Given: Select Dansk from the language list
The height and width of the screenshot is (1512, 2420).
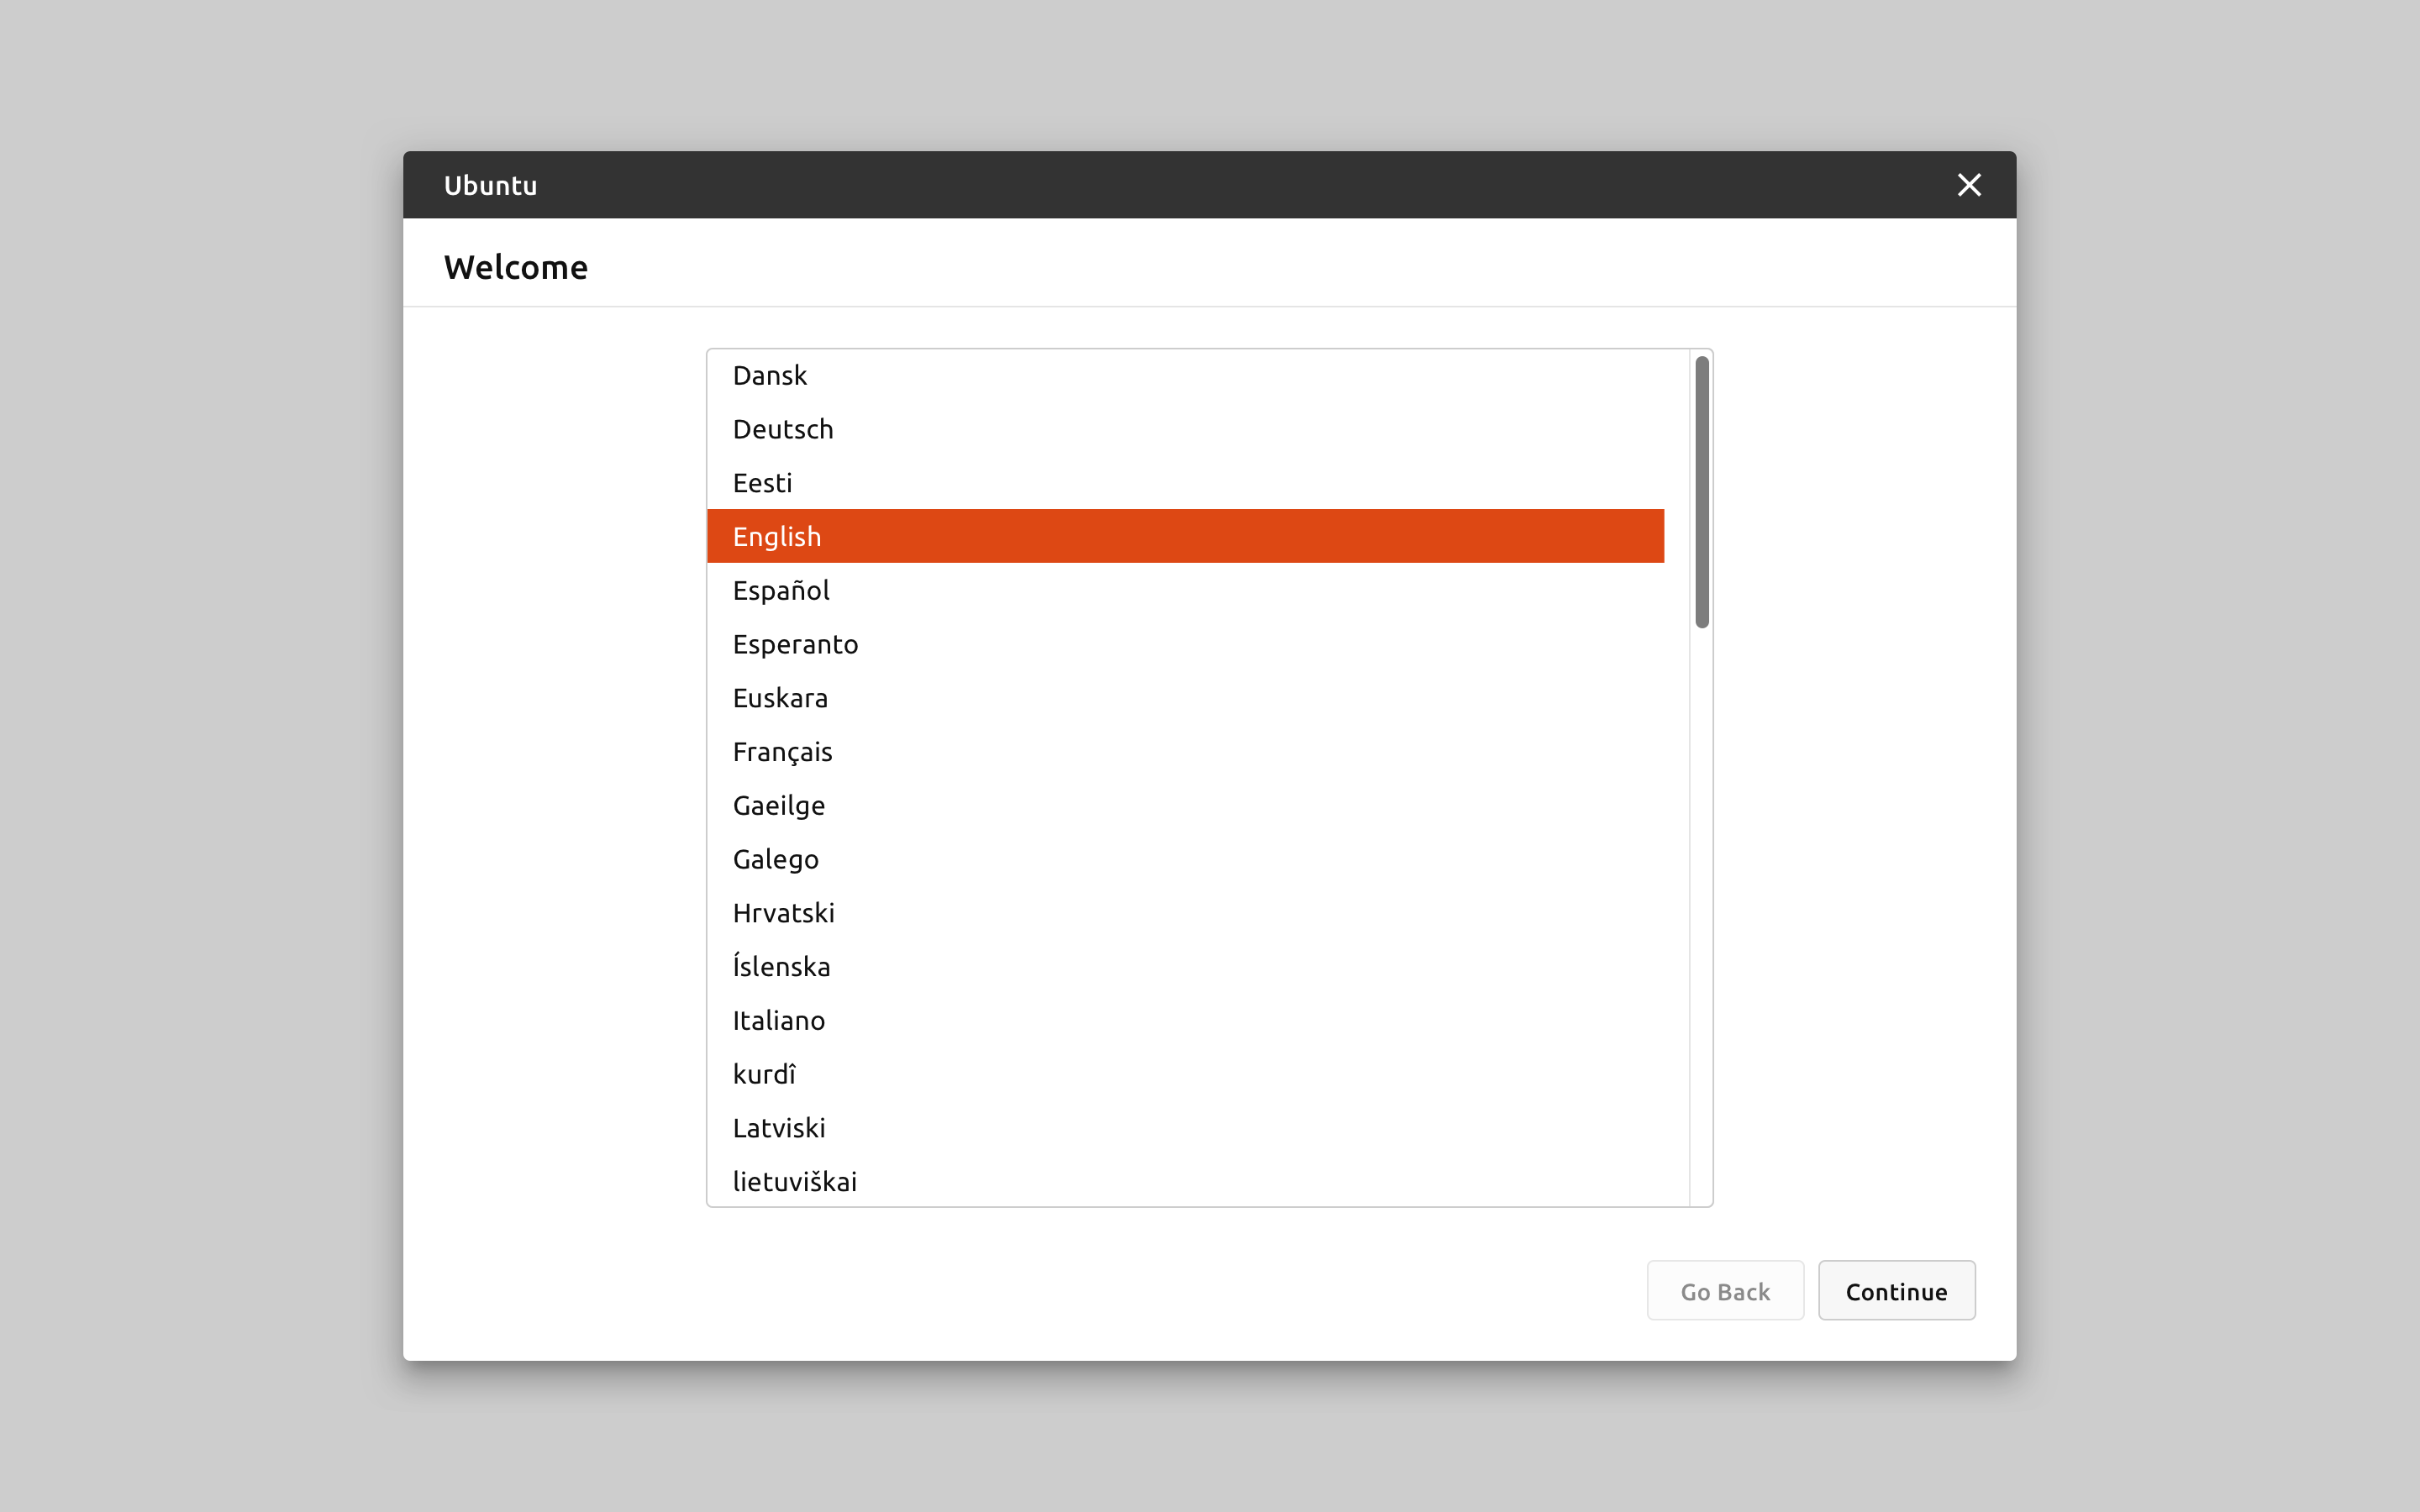Looking at the screenshot, I should (x=770, y=375).
